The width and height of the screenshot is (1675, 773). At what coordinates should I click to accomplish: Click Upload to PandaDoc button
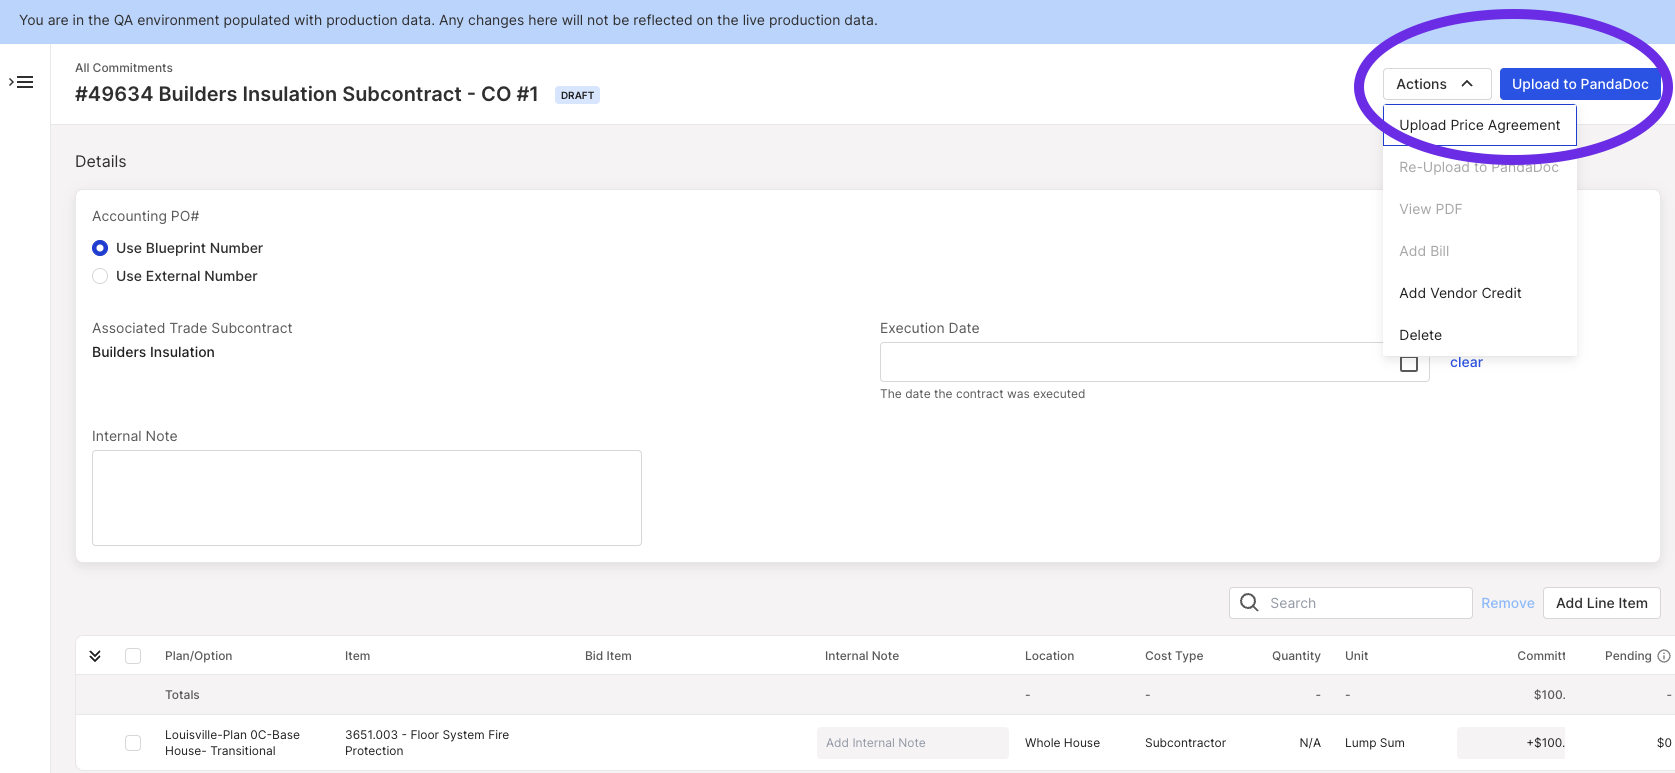[1580, 84]
